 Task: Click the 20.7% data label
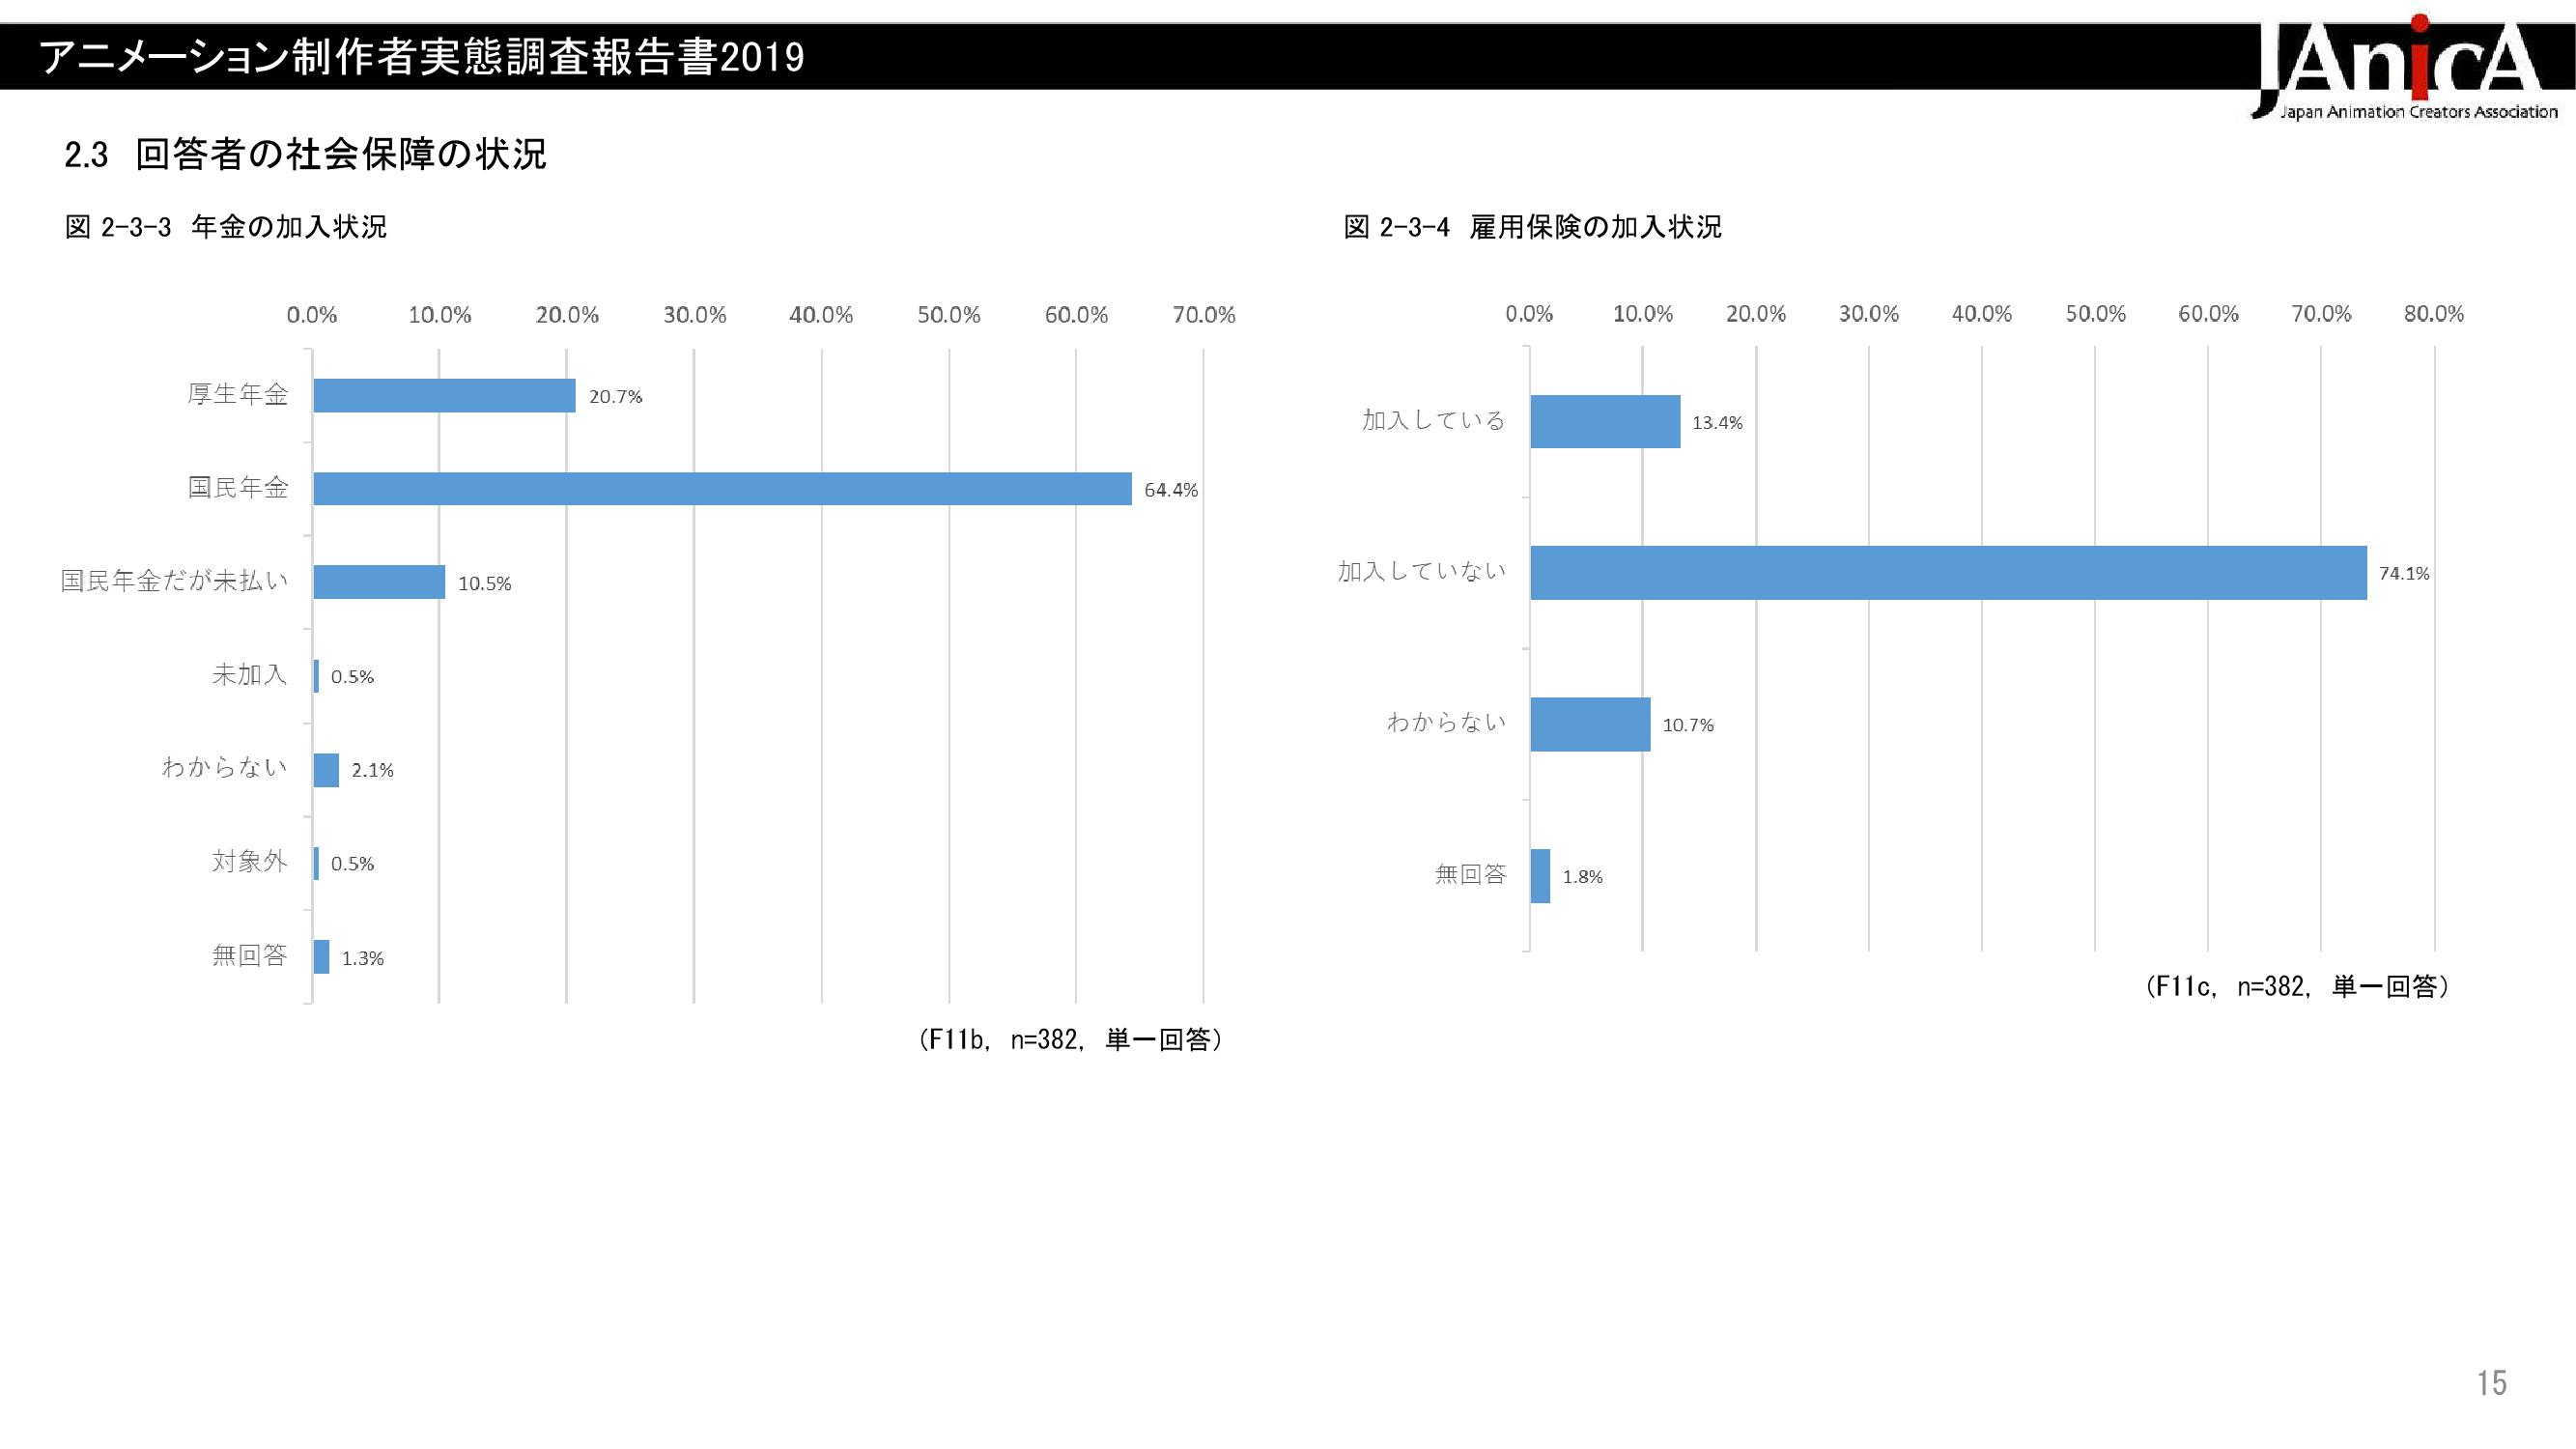click(616, 396)
